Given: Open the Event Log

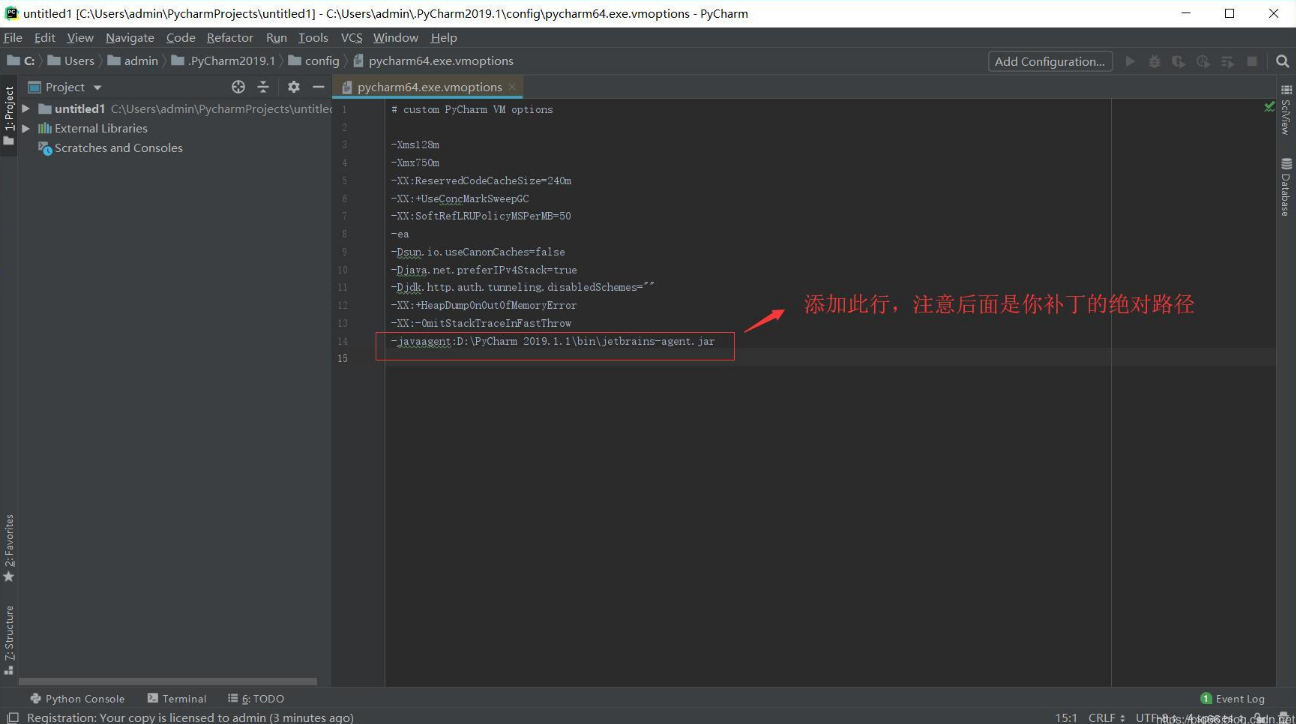Looking at the screenshot, I should click(1233, 698).
